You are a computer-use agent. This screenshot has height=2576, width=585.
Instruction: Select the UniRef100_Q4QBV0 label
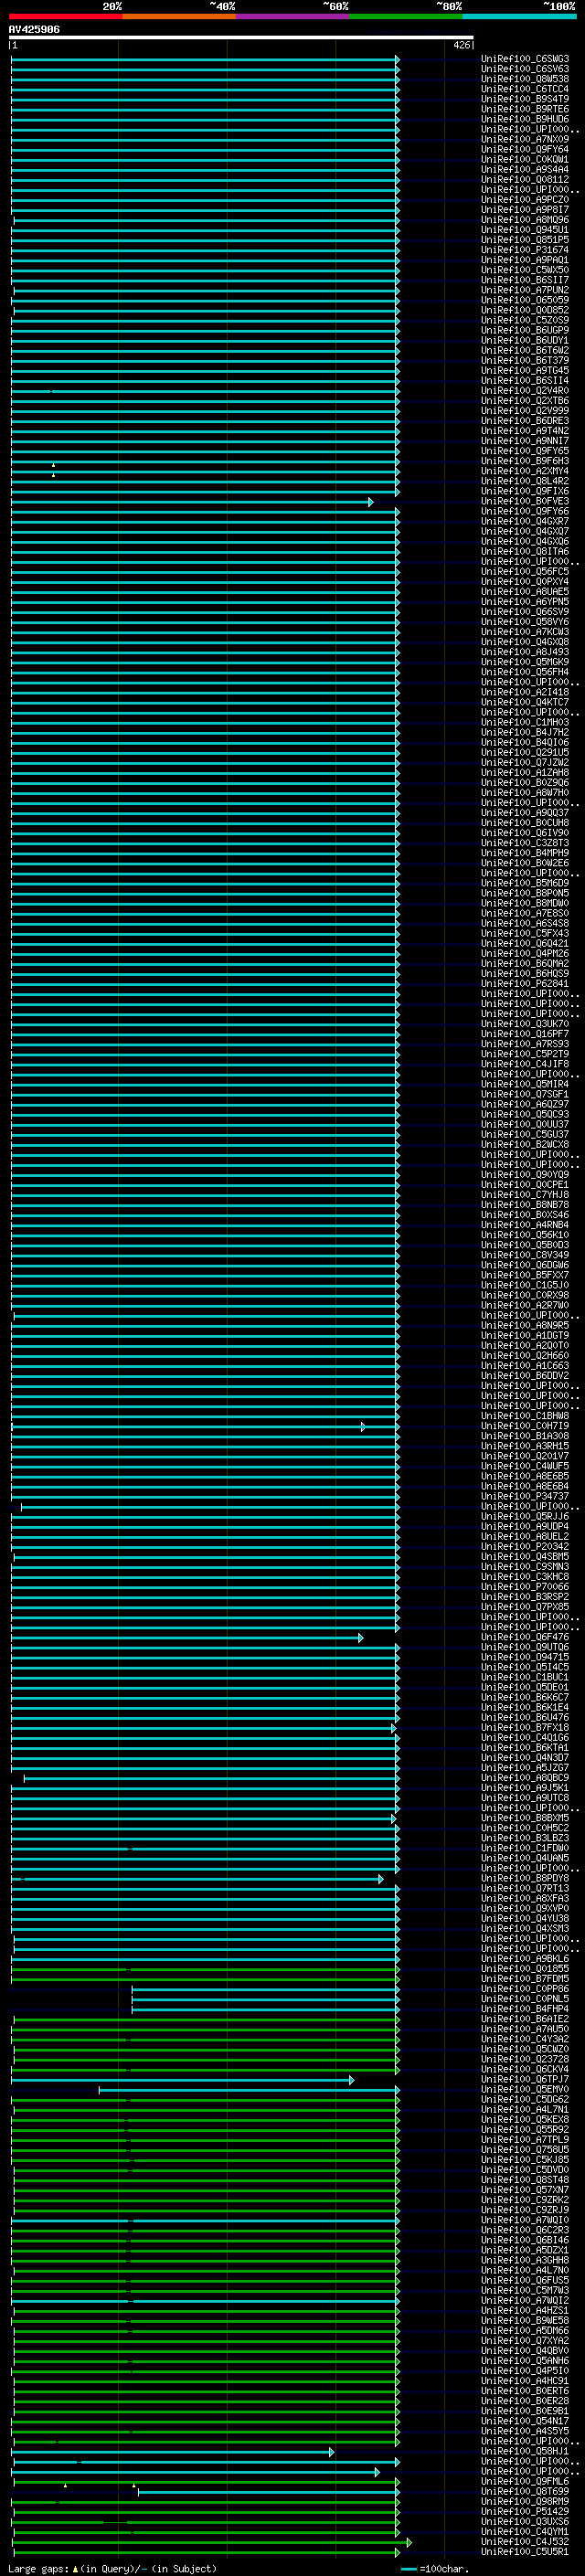pyautogui.click(x=525, y=2351)
